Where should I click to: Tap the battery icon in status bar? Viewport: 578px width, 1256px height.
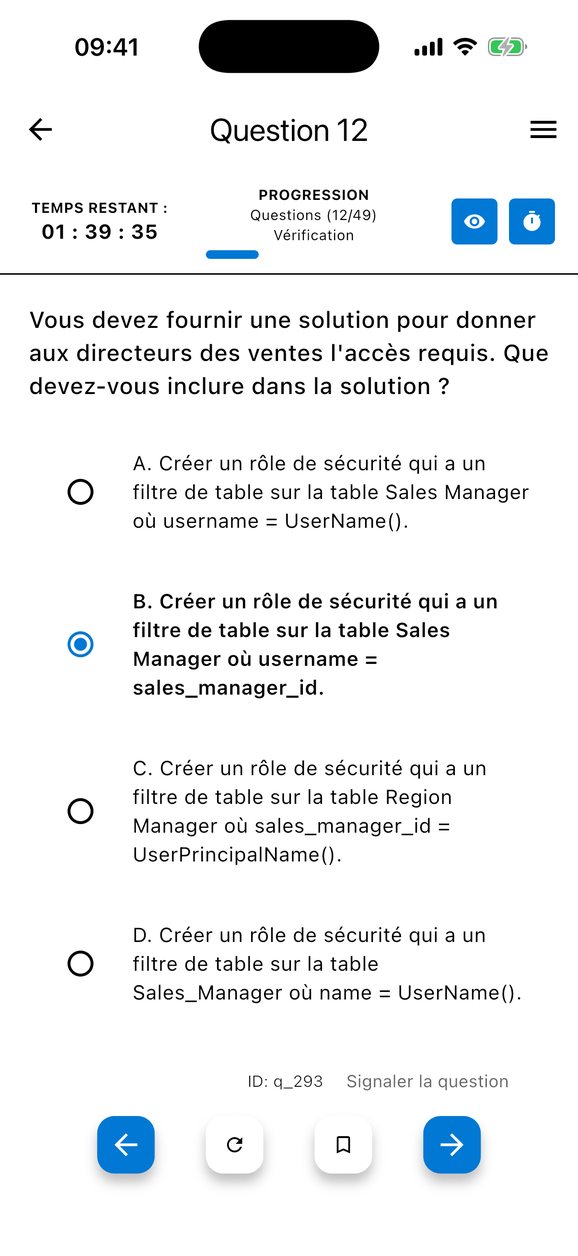click(x=506, y=47)
